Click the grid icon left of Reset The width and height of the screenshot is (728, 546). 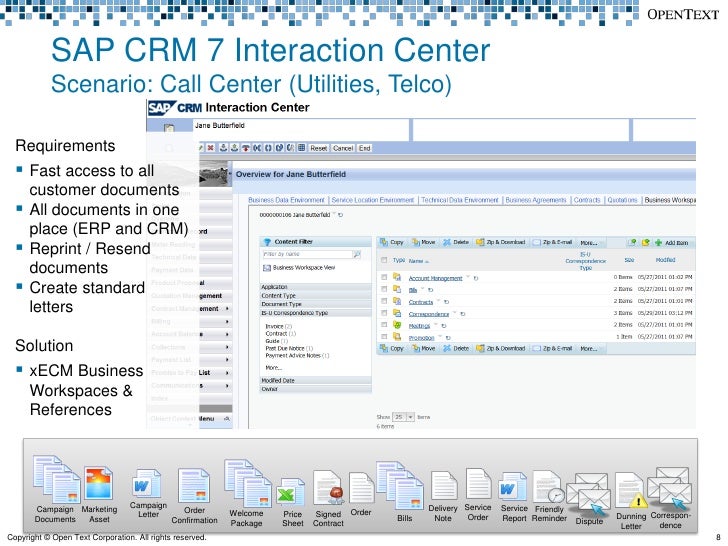coord(302,148)
